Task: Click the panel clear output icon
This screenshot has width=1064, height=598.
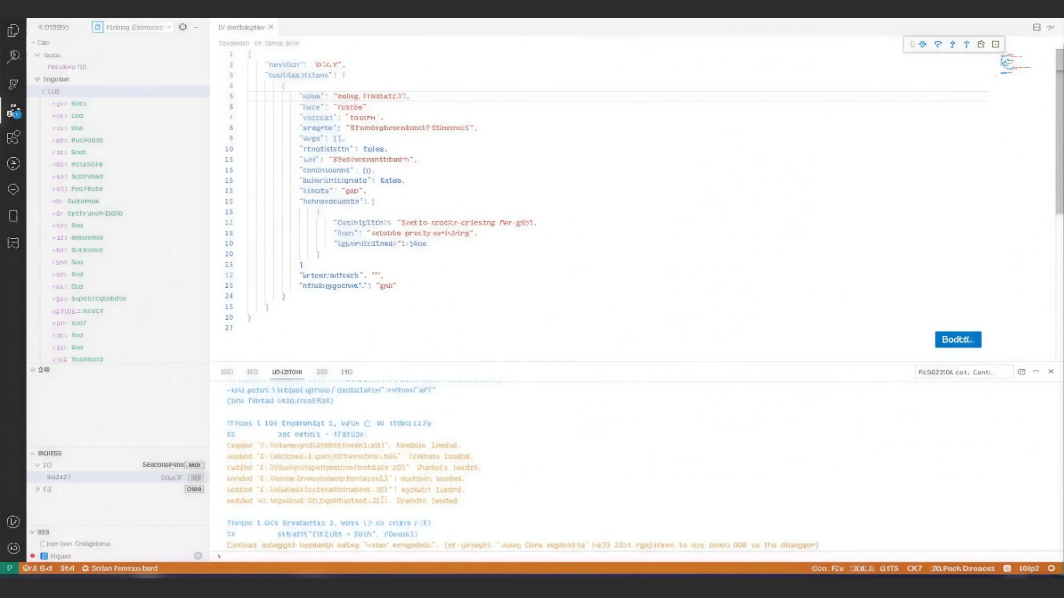Action: click(1021, 372)
